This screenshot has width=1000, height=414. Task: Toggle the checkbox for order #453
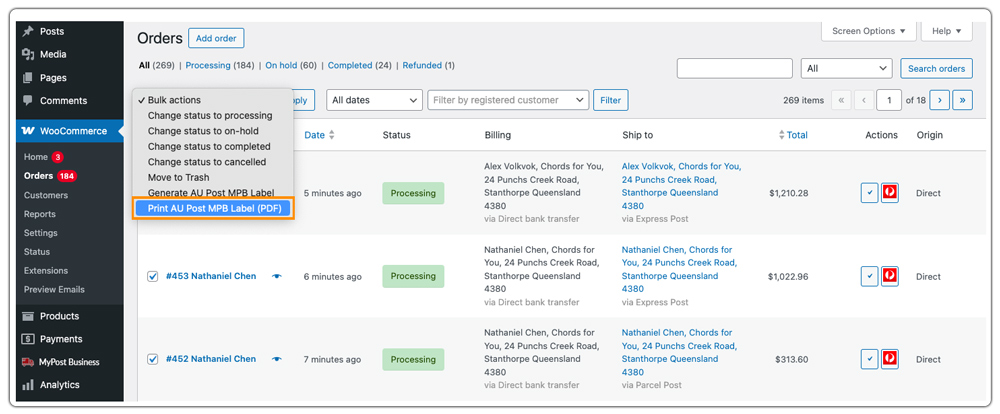point(152,276)
